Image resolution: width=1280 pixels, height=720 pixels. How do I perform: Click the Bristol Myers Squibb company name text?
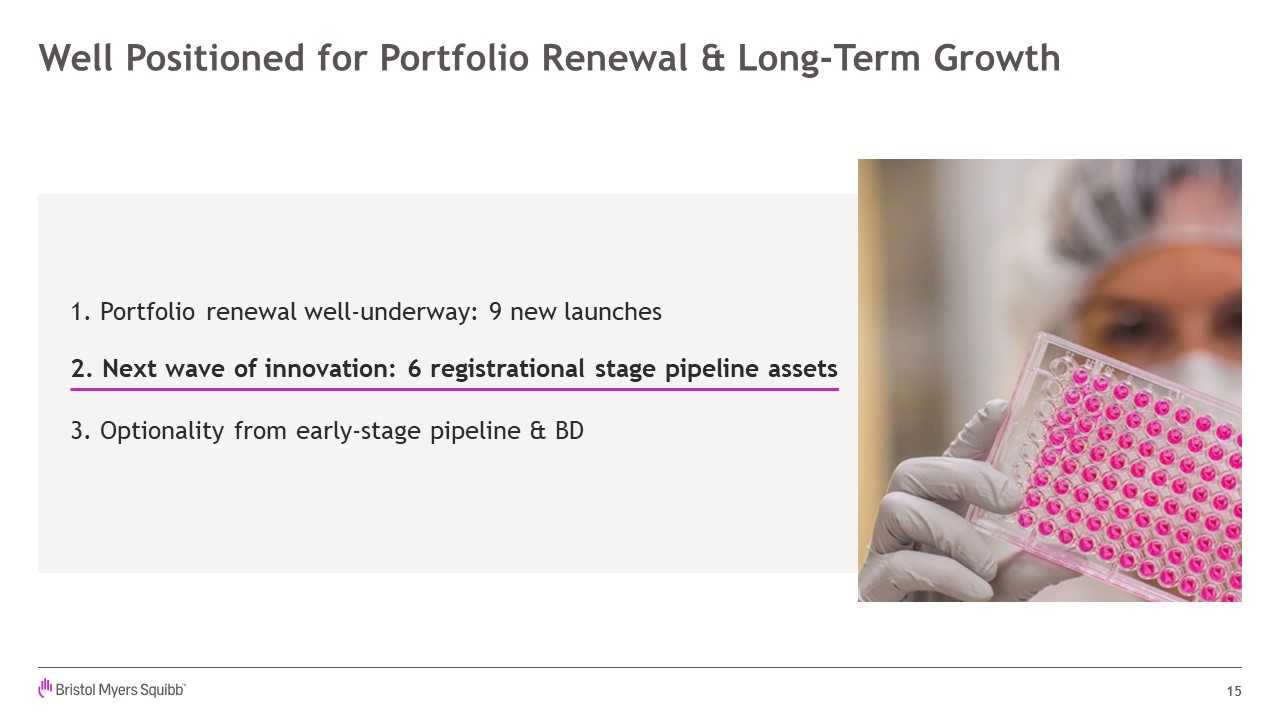tap(120, 689)
